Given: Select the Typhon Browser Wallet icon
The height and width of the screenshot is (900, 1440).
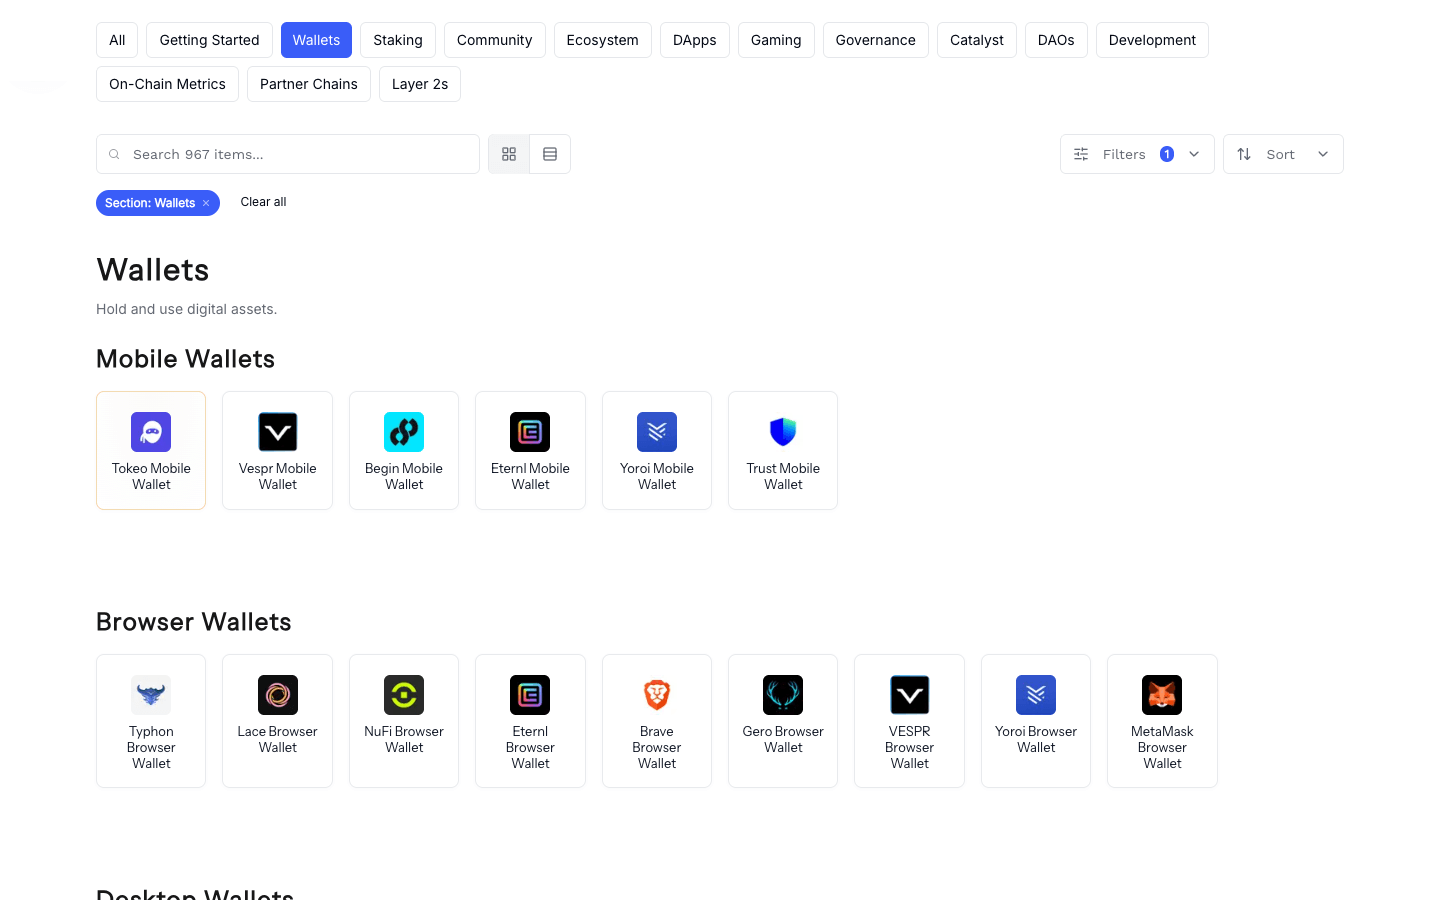Looking at the screenshot, I should (151, 694).
